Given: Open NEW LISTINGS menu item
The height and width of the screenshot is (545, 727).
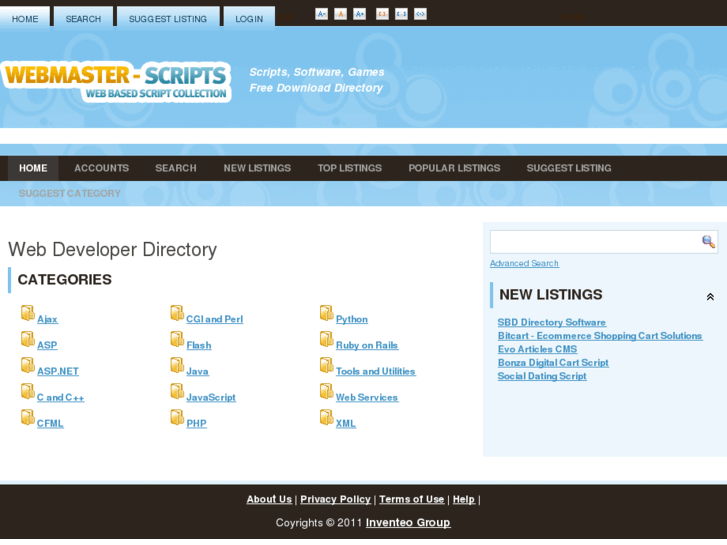Looking at the screenshot, I should (257, 168).
